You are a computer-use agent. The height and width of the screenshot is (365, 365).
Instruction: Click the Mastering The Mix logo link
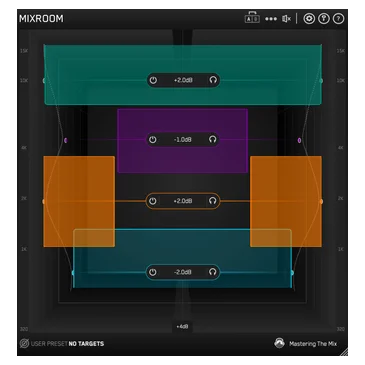[306, 343]
